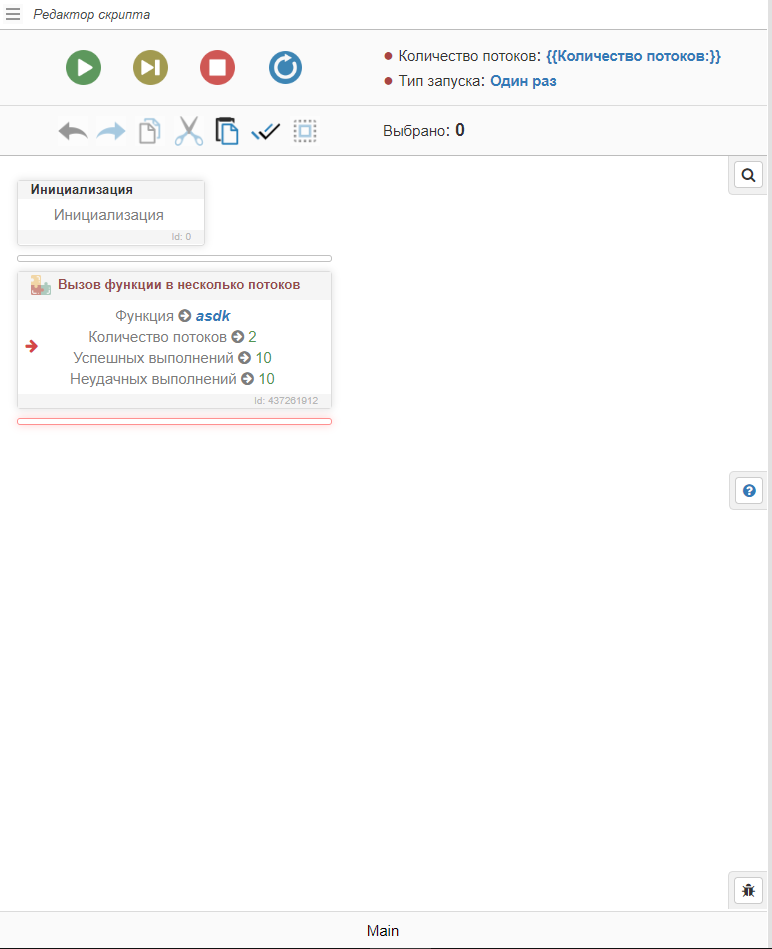The height and width of the screenshot is (949, 772).
Task: Click the Количество потоков value 2
Action: pyautogui.click(x=252, y=337)
